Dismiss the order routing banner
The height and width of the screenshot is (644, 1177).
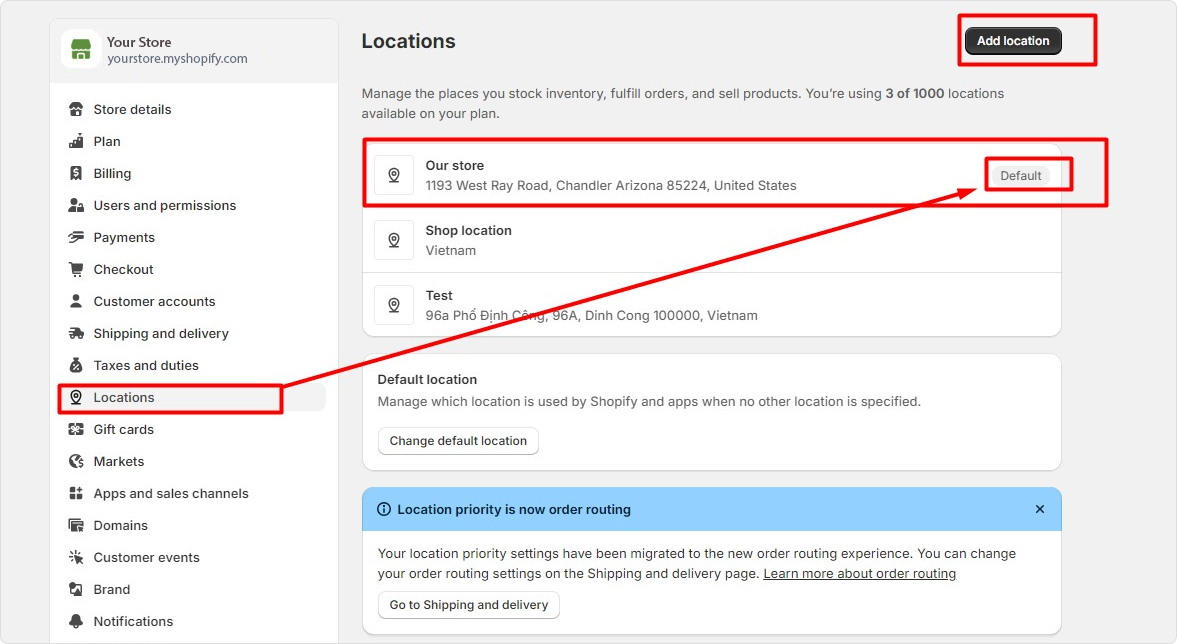1040,509
